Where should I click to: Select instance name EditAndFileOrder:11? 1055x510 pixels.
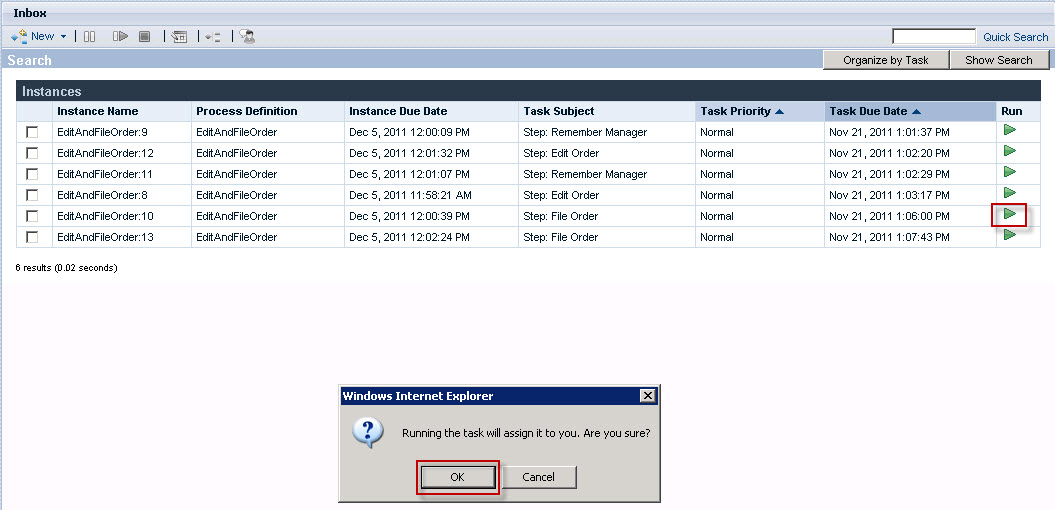pyautogui.click(x=105, y=174)
